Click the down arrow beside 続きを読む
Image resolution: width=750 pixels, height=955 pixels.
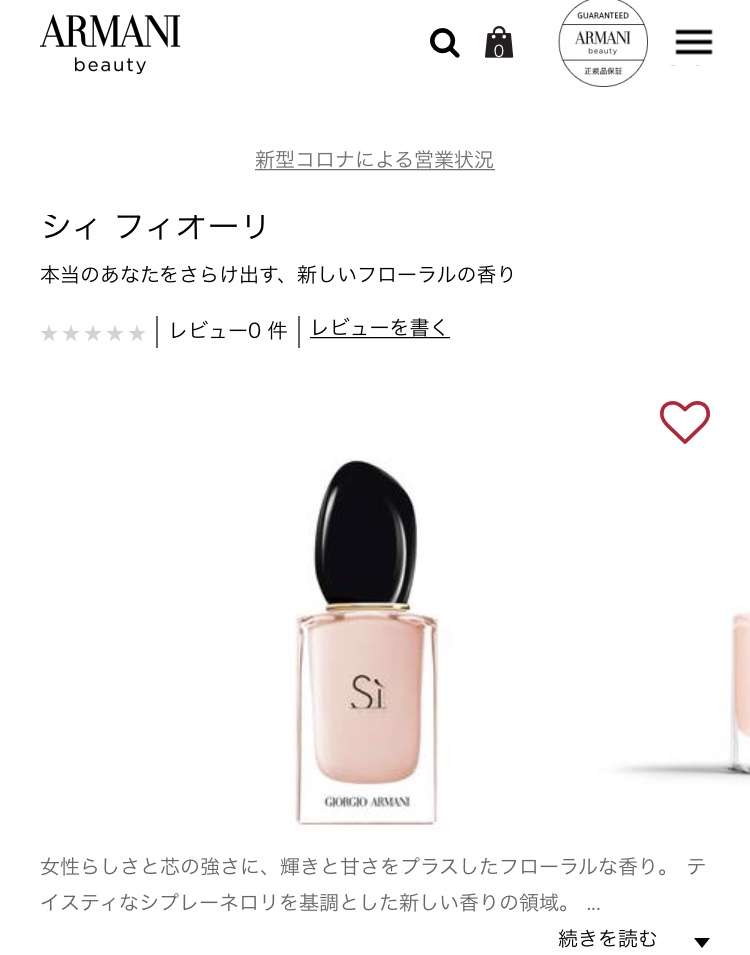(x=702, y=942)
